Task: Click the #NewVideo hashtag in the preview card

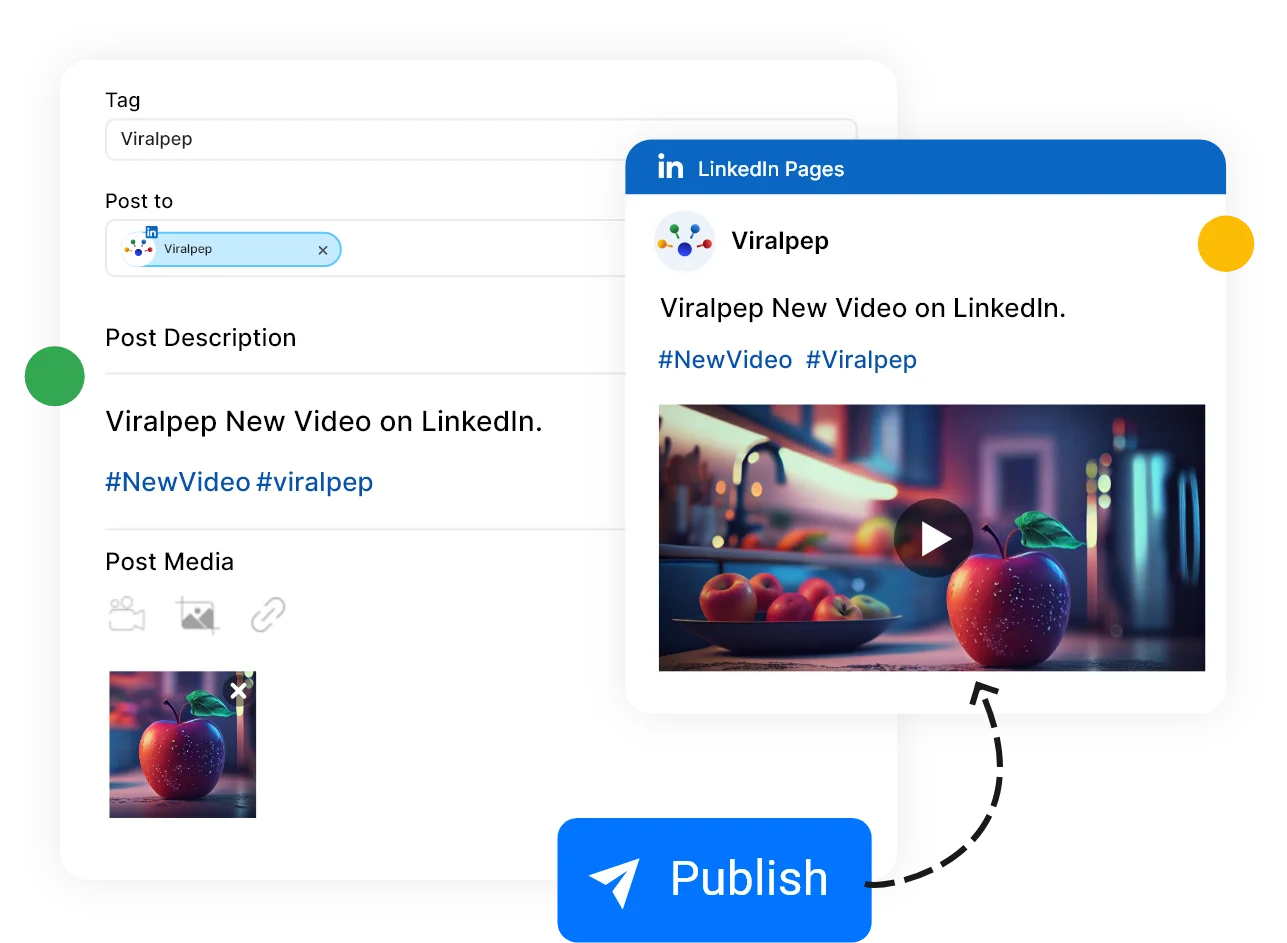Action: tap(725, 360)
